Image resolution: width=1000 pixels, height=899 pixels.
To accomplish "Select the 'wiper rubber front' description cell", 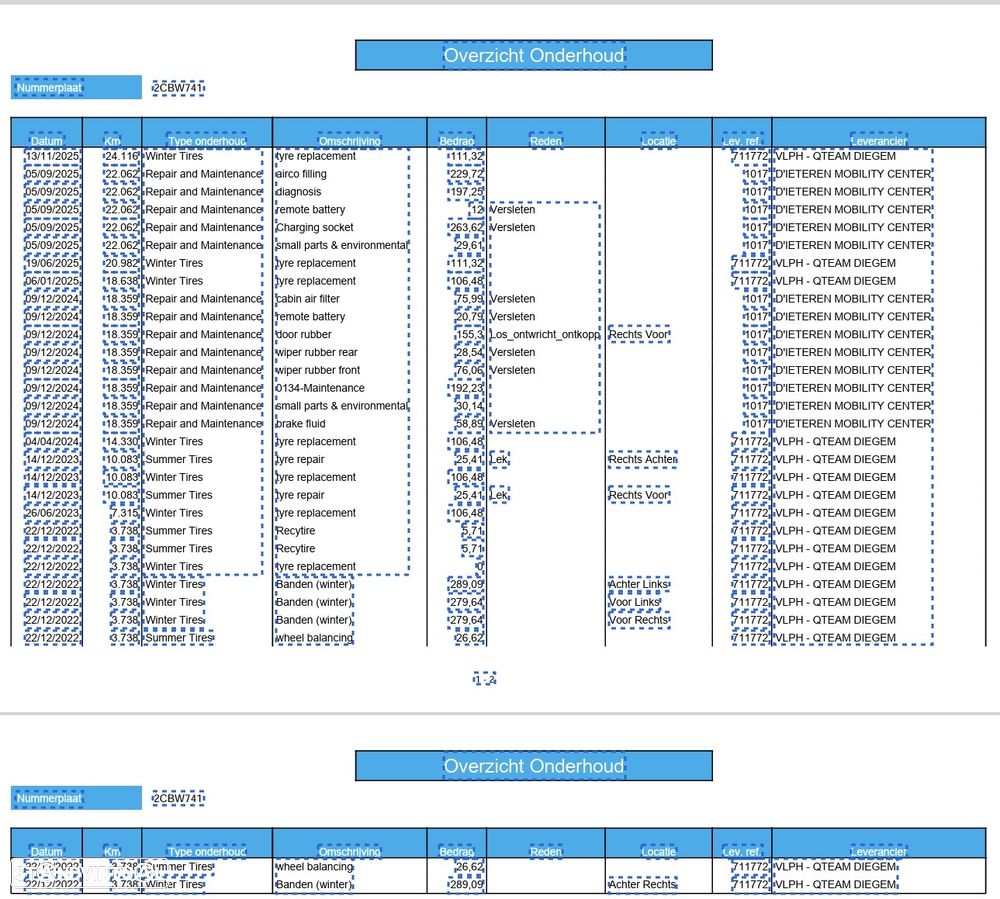I will click(x=318, y=370).
